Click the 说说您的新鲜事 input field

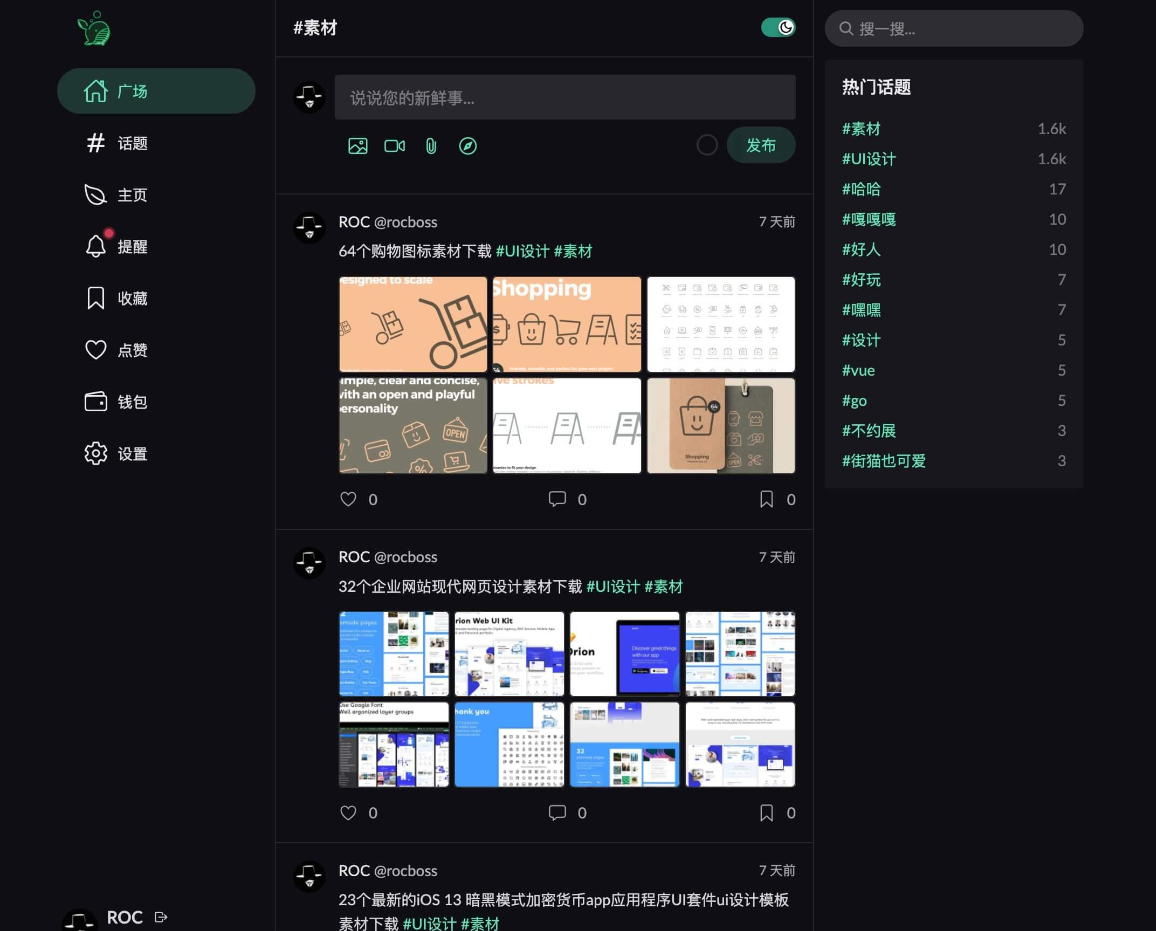[565, 97]
